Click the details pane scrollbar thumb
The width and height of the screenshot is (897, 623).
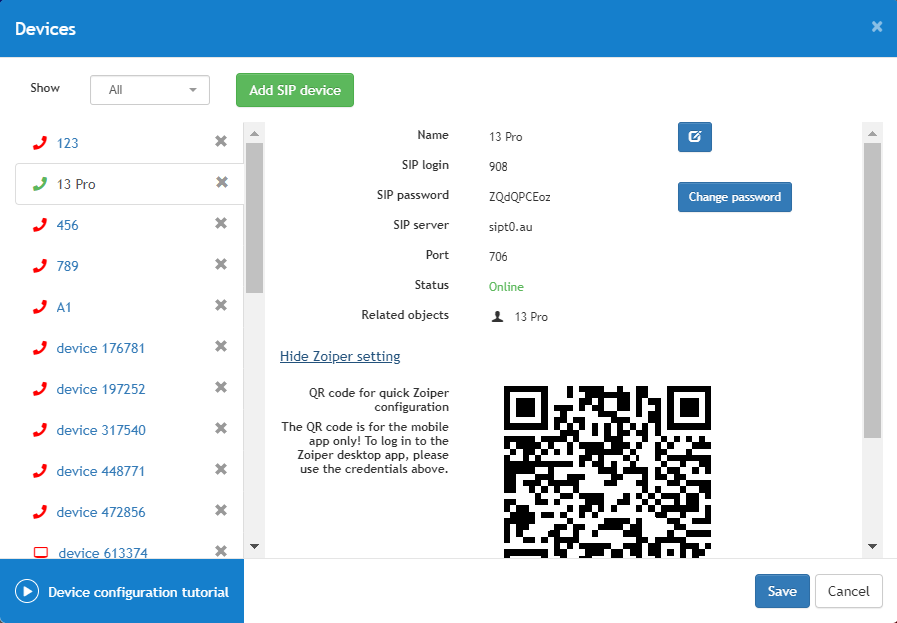(x=872, y=291)
